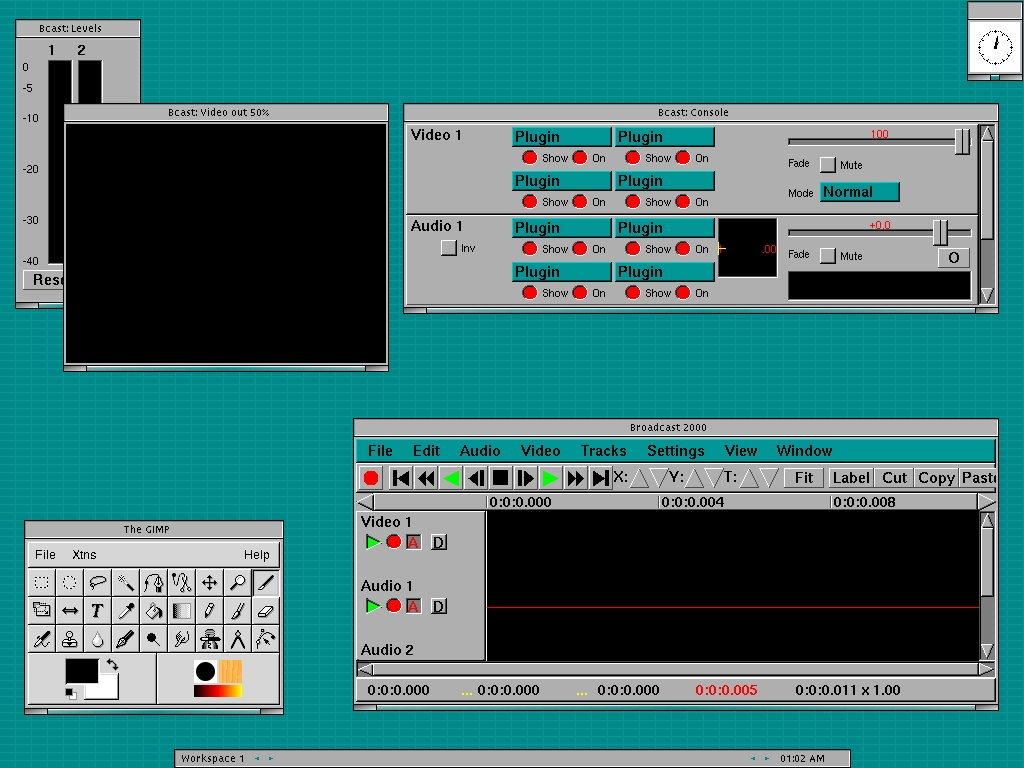
Task: Select the Clone stamp tool
Action: point(69,638)
